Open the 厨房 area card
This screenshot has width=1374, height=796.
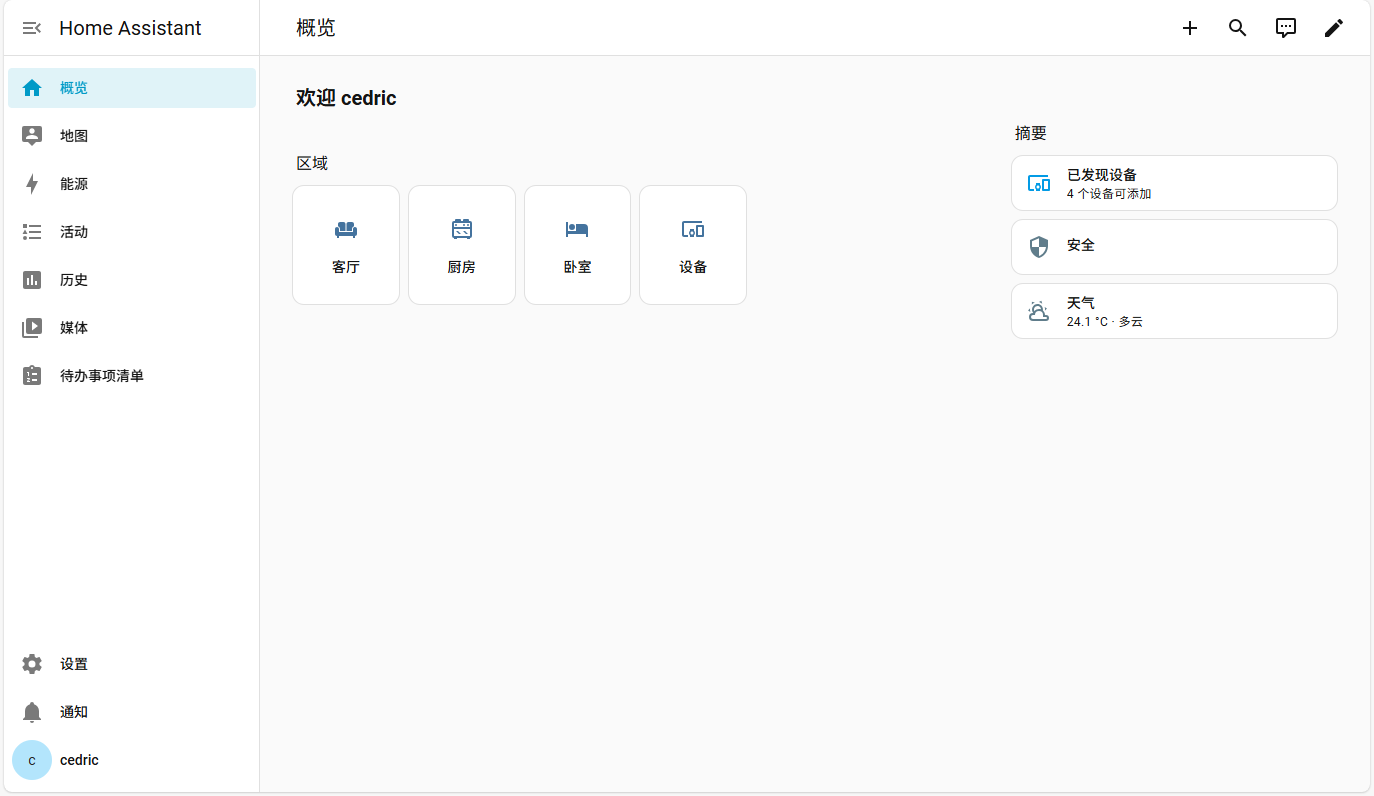(x=462, y=245)
